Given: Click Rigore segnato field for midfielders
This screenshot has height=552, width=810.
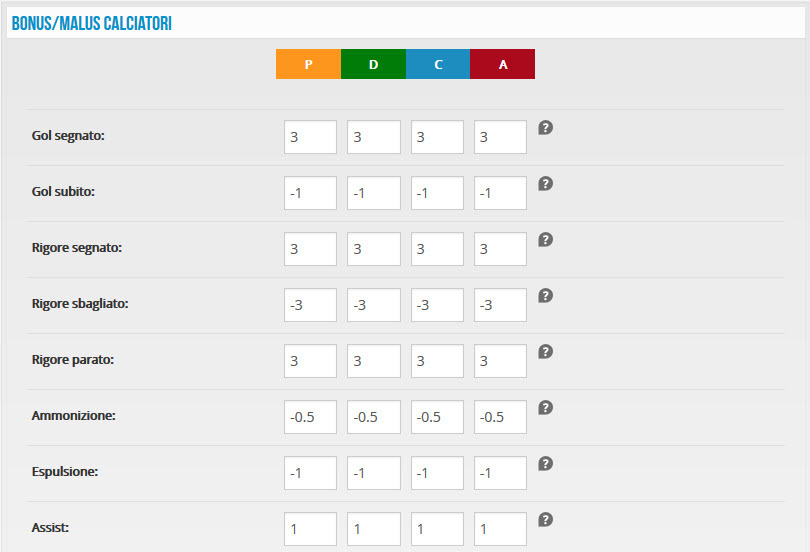Looking at the screenshot, I should [438, 249].
